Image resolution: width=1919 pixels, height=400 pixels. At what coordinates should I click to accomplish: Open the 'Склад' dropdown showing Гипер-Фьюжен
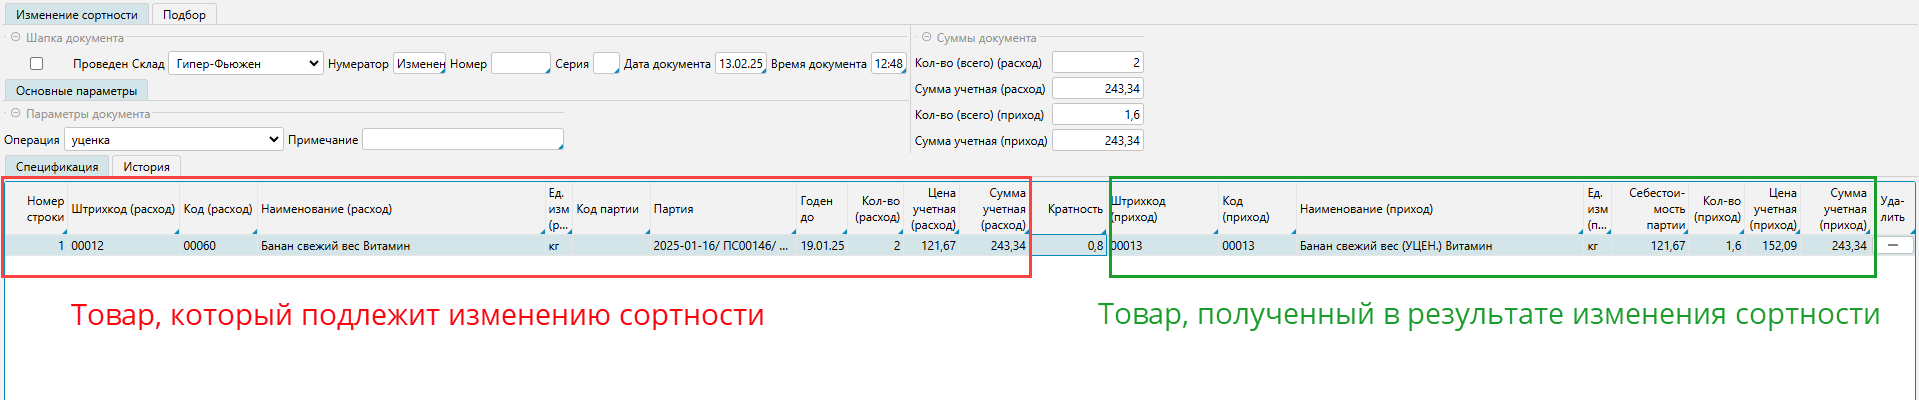tap(245, 64)
